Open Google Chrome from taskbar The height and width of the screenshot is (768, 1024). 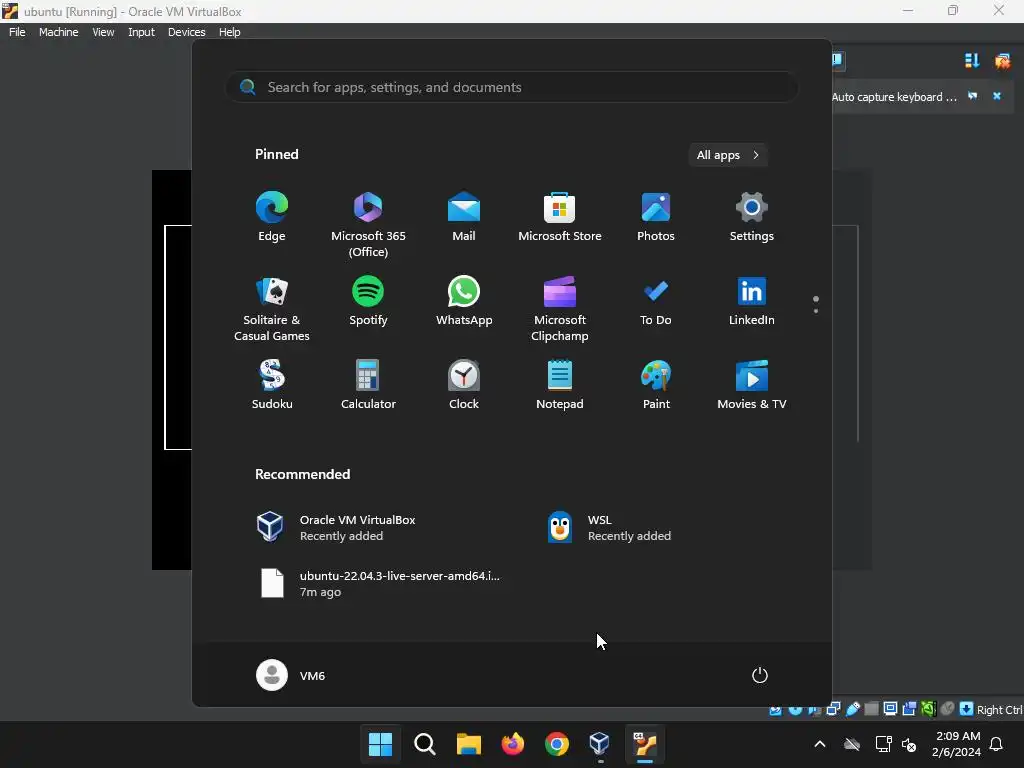pyautogui.click(x=556, y=744)
